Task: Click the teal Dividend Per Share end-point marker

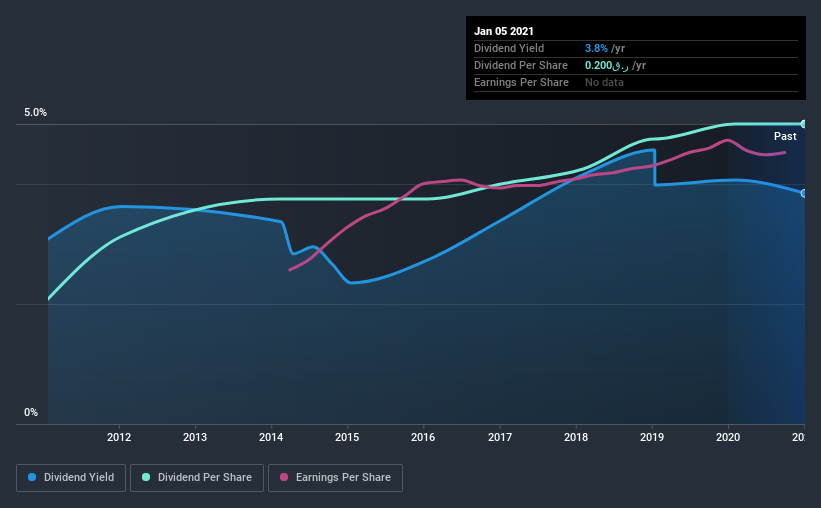Action: point(803,124)
